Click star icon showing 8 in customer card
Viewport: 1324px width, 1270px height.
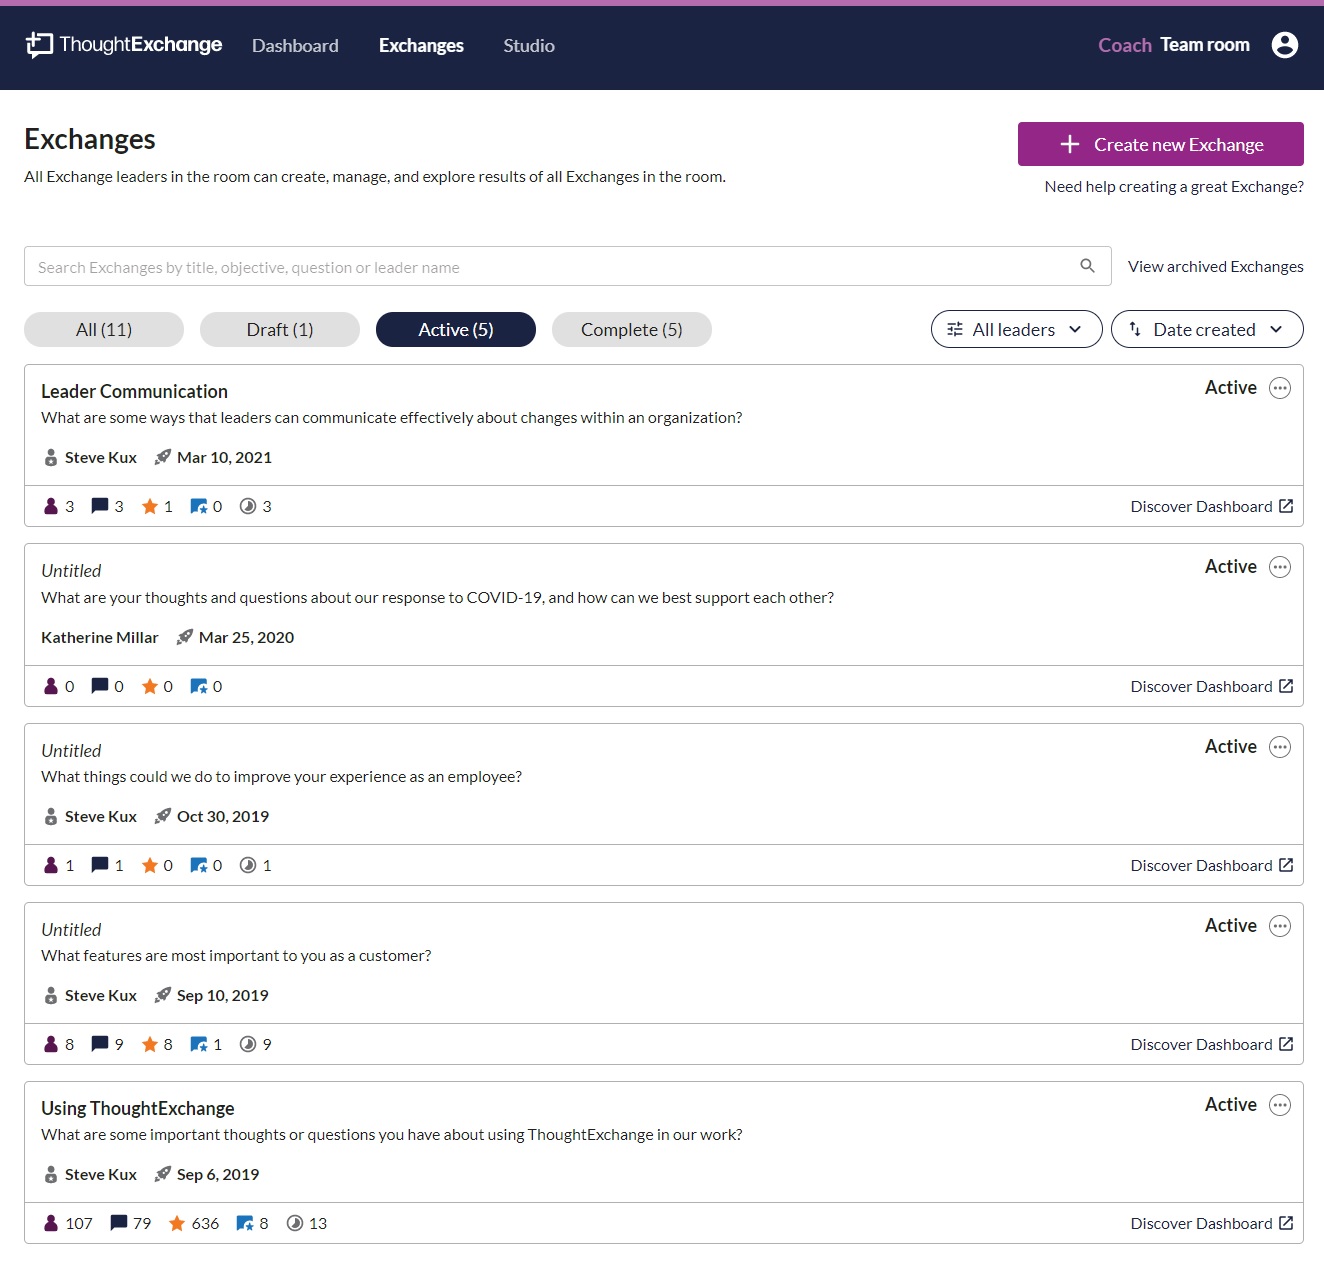pos(150,1044)
